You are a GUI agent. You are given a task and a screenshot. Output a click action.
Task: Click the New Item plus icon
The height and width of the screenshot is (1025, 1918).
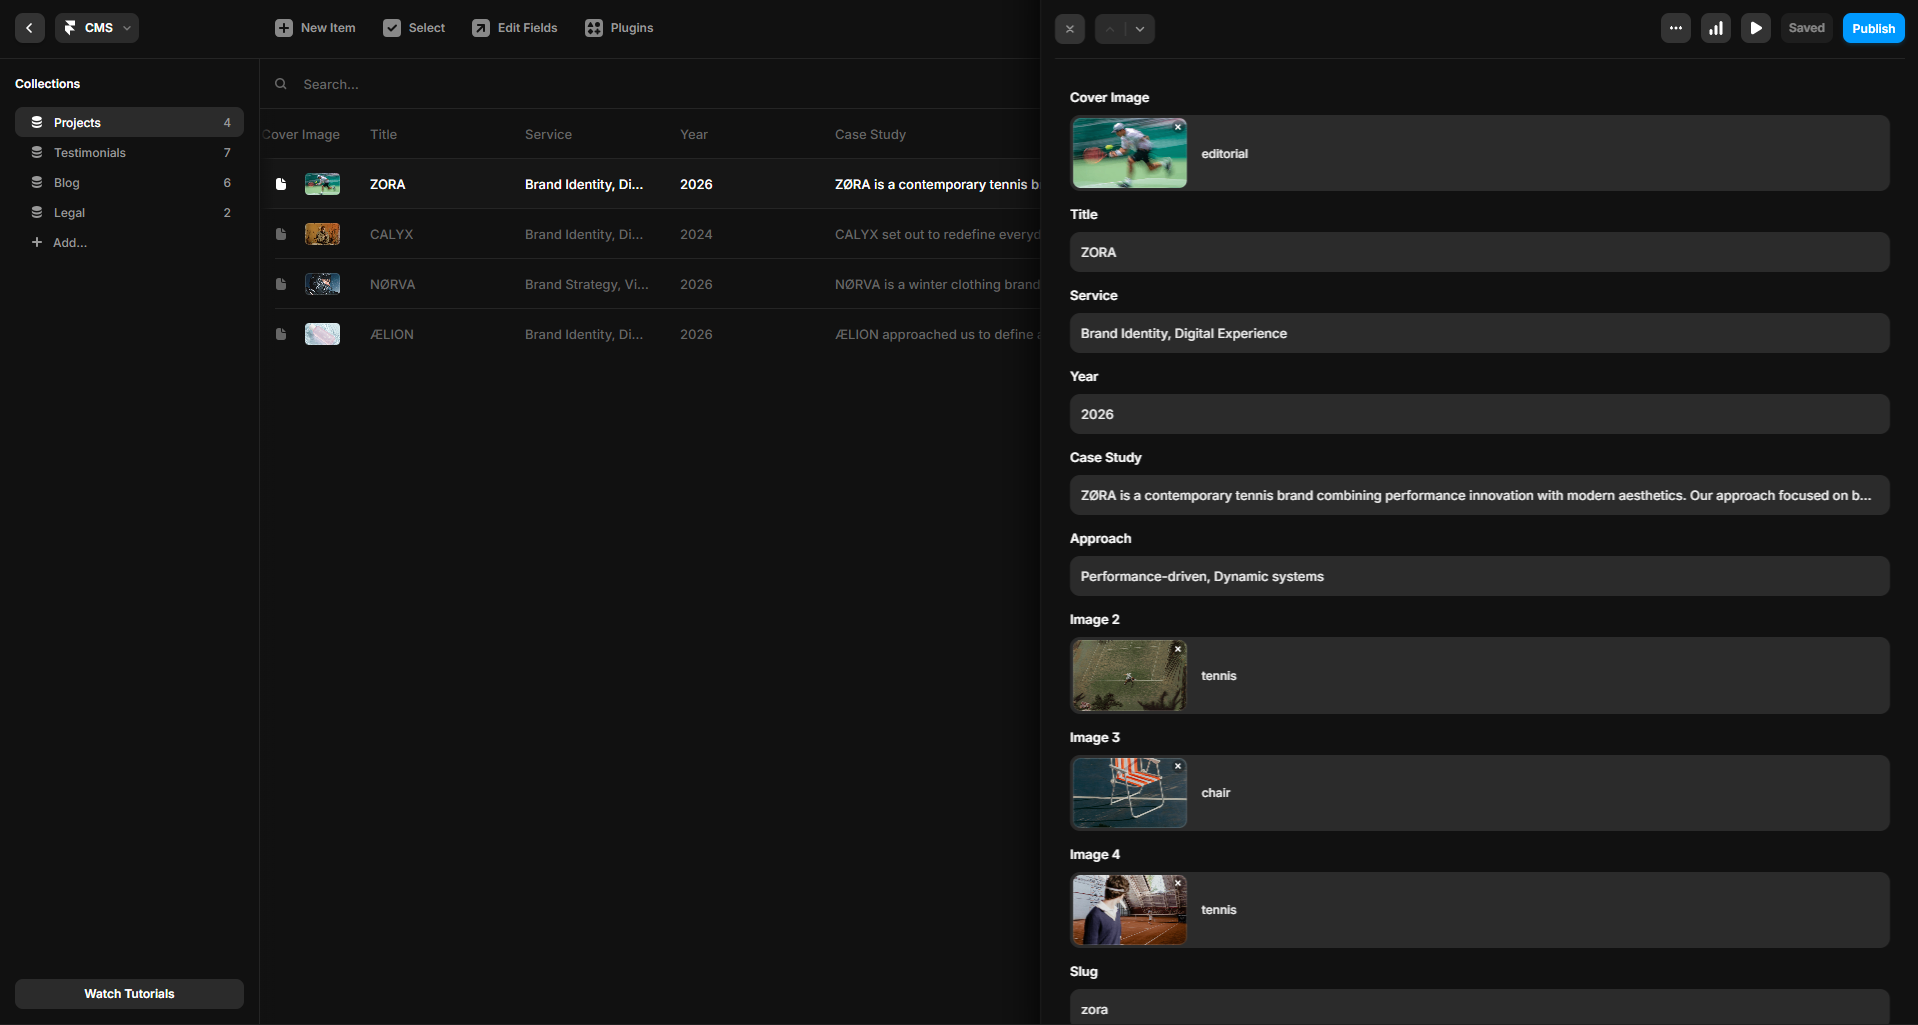coord(284,28)
